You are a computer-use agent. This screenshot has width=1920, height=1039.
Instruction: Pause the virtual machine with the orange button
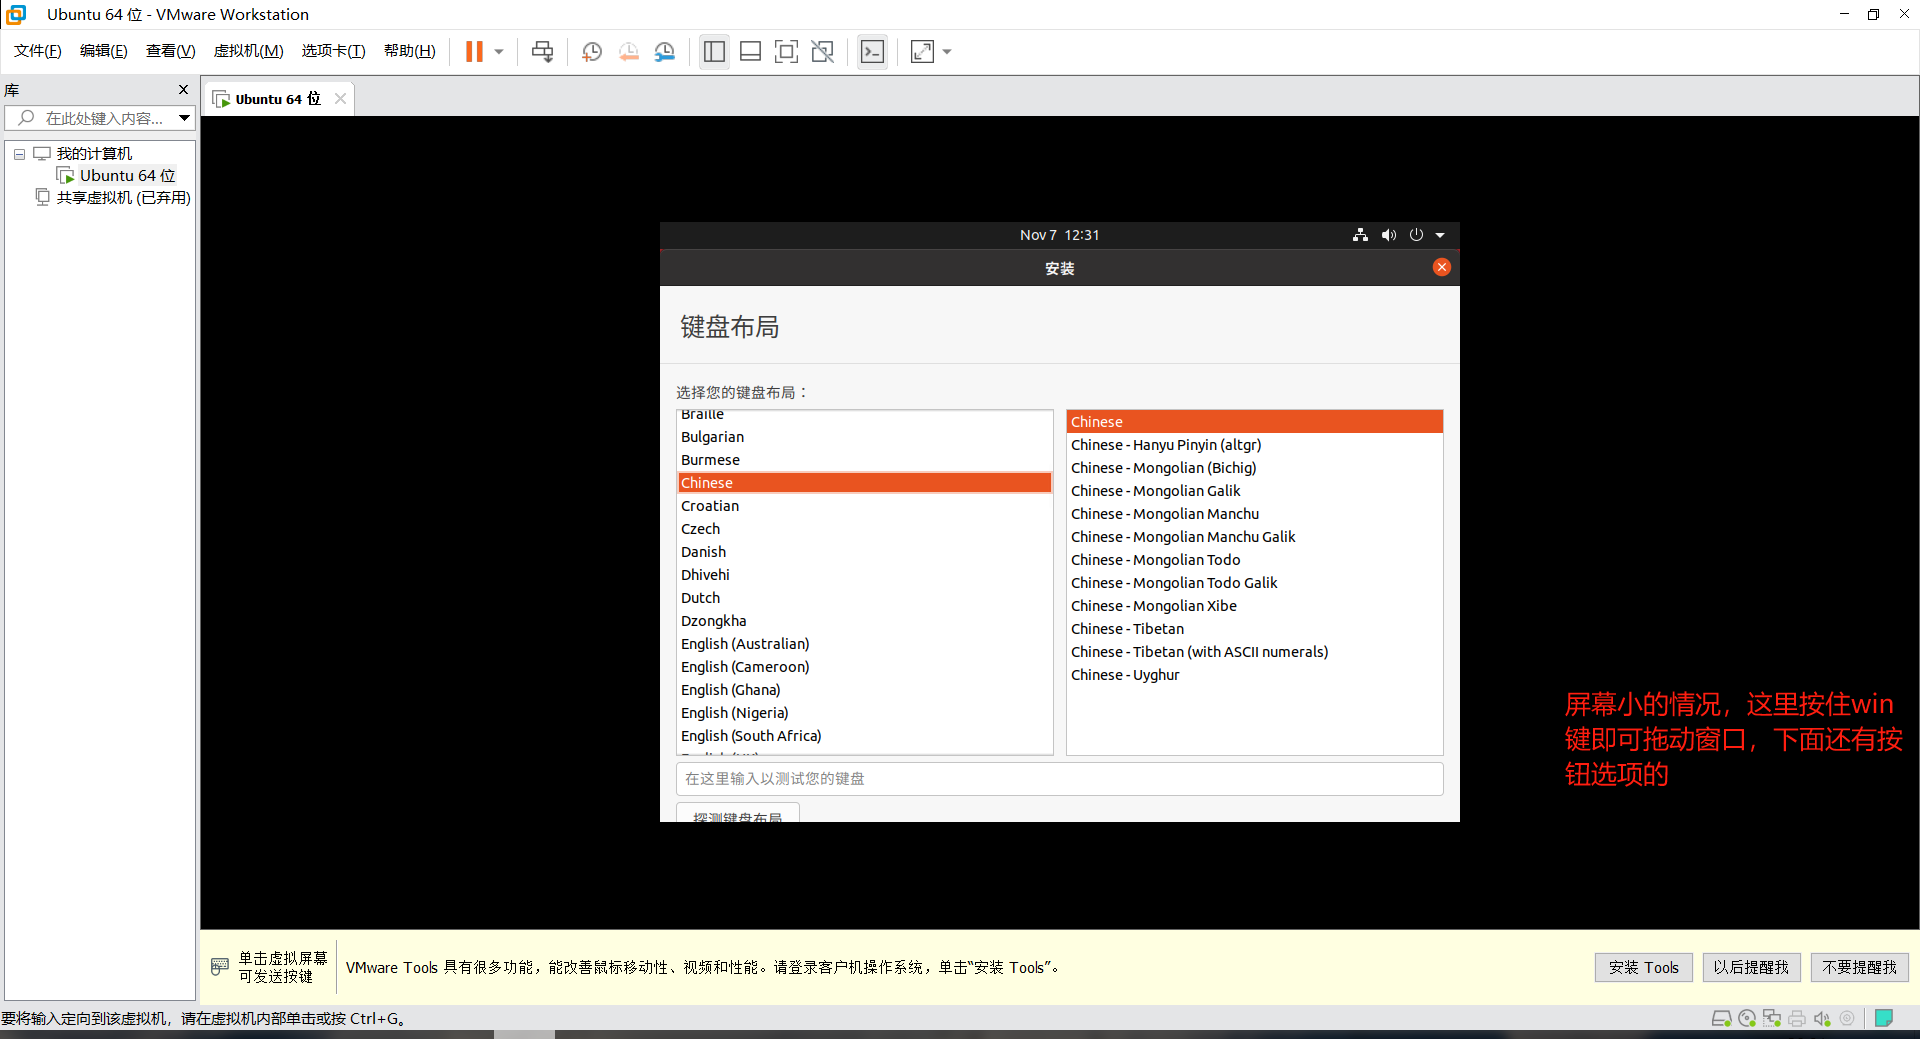click(474, 51)
